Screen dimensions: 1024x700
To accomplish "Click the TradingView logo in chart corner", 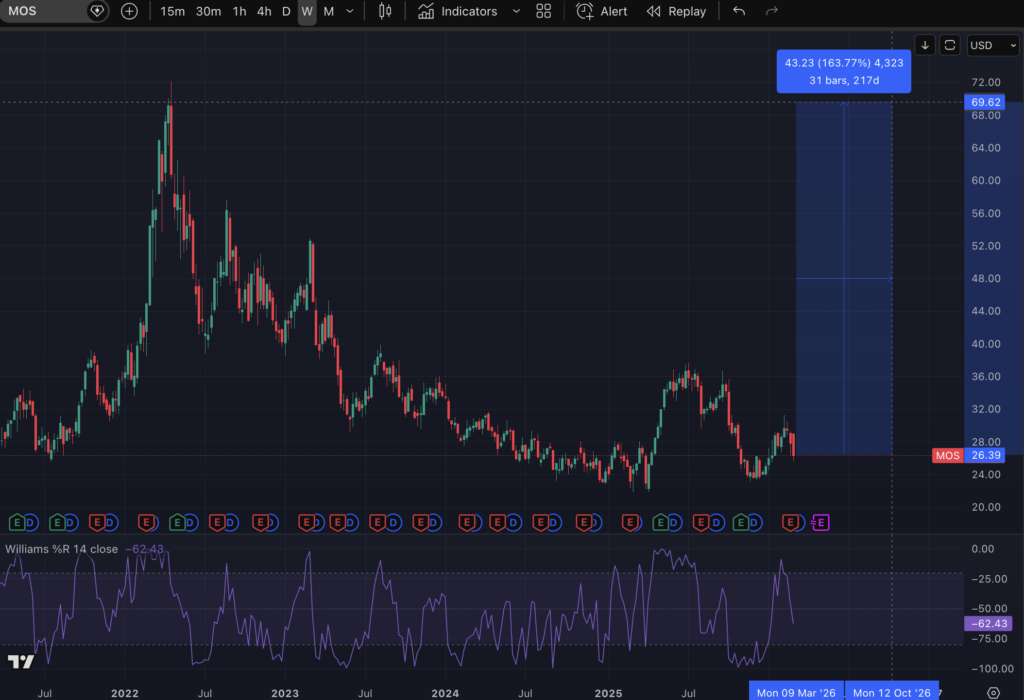I will click(x=20, y=662).
